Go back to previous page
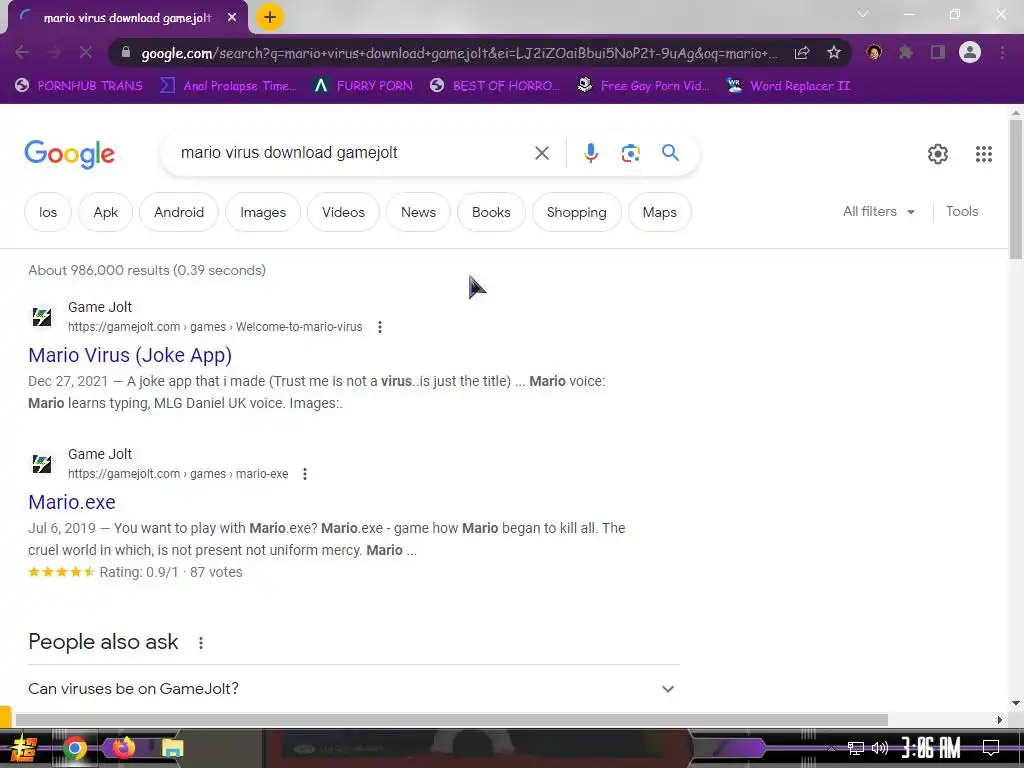1024x768 pixels. click(x=22, y=53)
